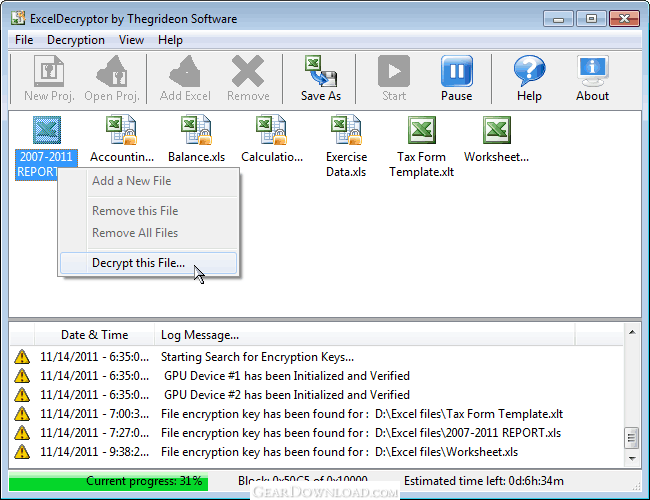Click the log scrollbar thumb
Screen dimensions: 650x500
pos(632,437)
